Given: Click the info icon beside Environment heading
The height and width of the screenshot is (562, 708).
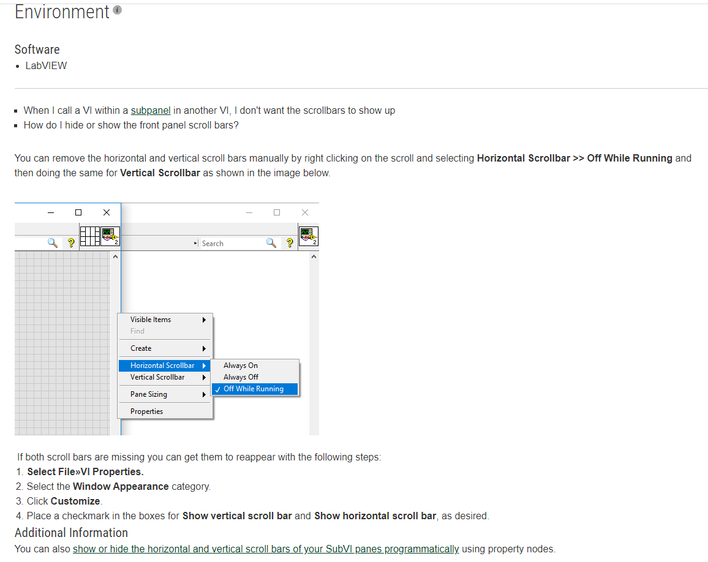Looking at the screenshot, I should point(117,10).
